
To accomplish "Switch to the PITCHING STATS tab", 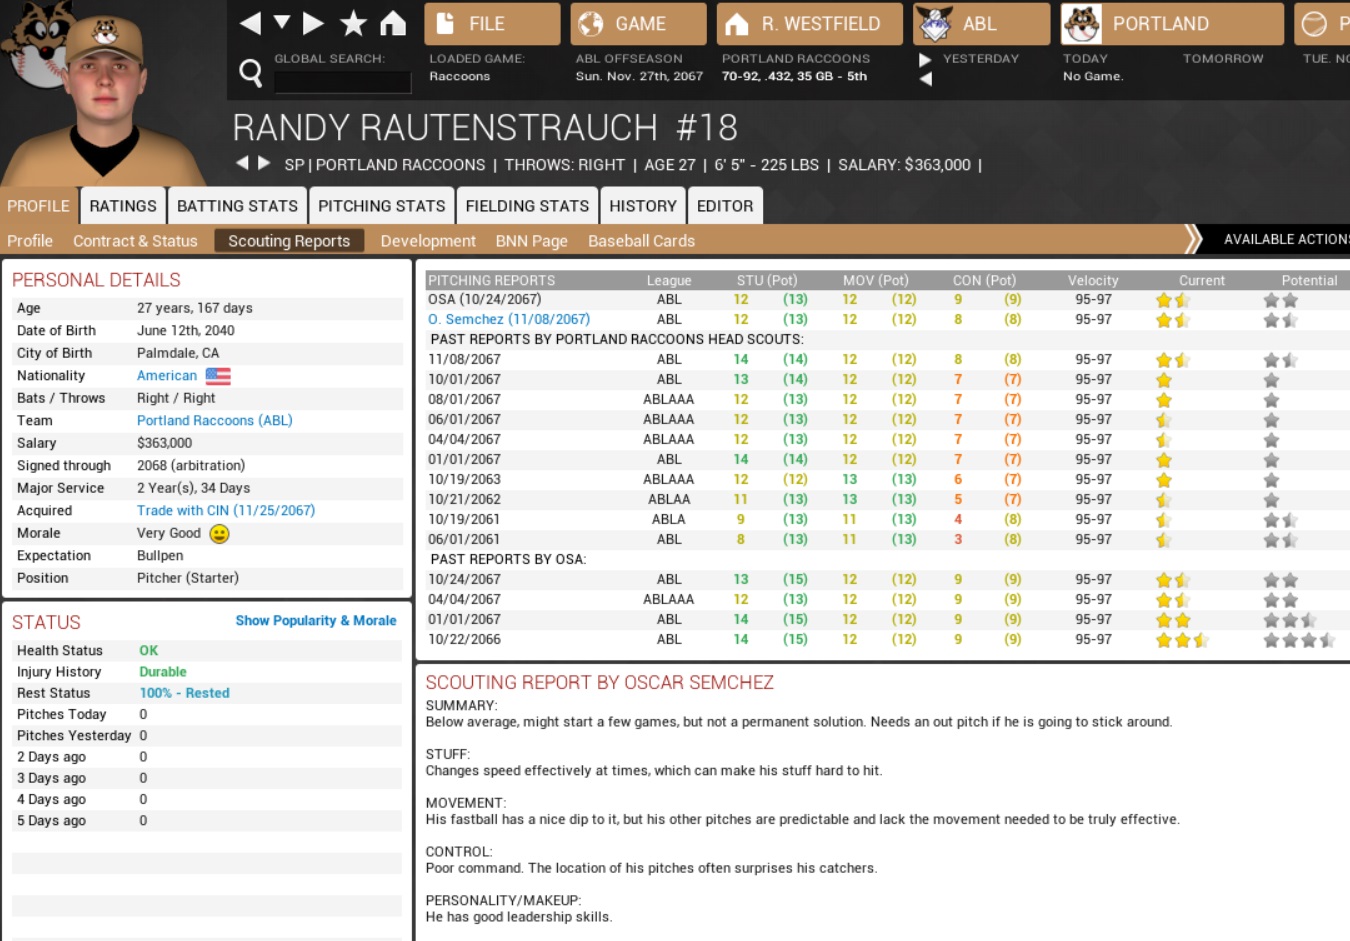I will point(381,206).
